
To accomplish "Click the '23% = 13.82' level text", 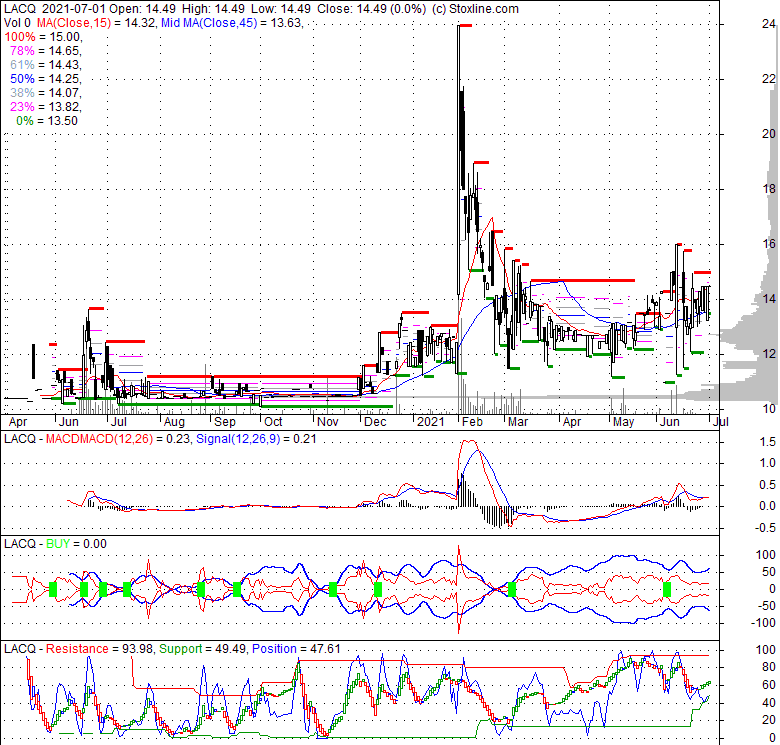I will [x=45, y=106].
